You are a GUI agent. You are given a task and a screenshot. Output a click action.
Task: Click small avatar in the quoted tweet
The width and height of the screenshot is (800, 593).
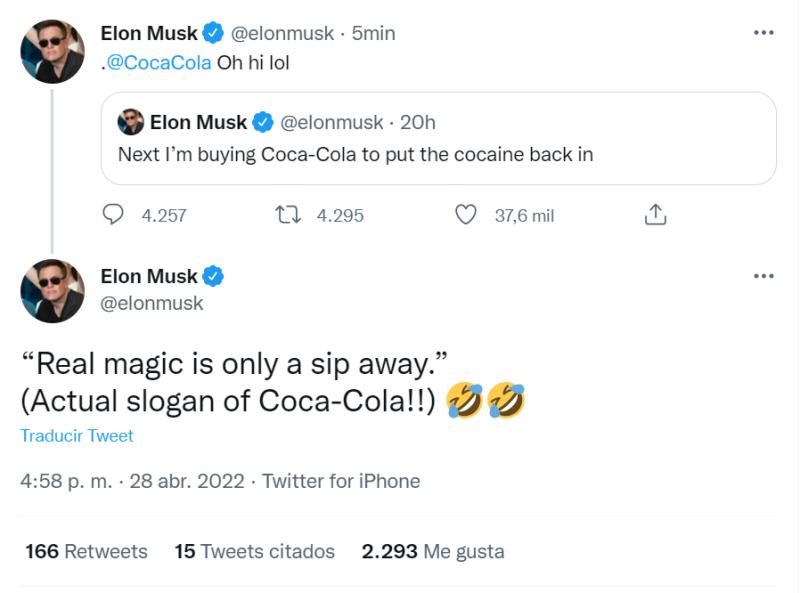(131, 123)
